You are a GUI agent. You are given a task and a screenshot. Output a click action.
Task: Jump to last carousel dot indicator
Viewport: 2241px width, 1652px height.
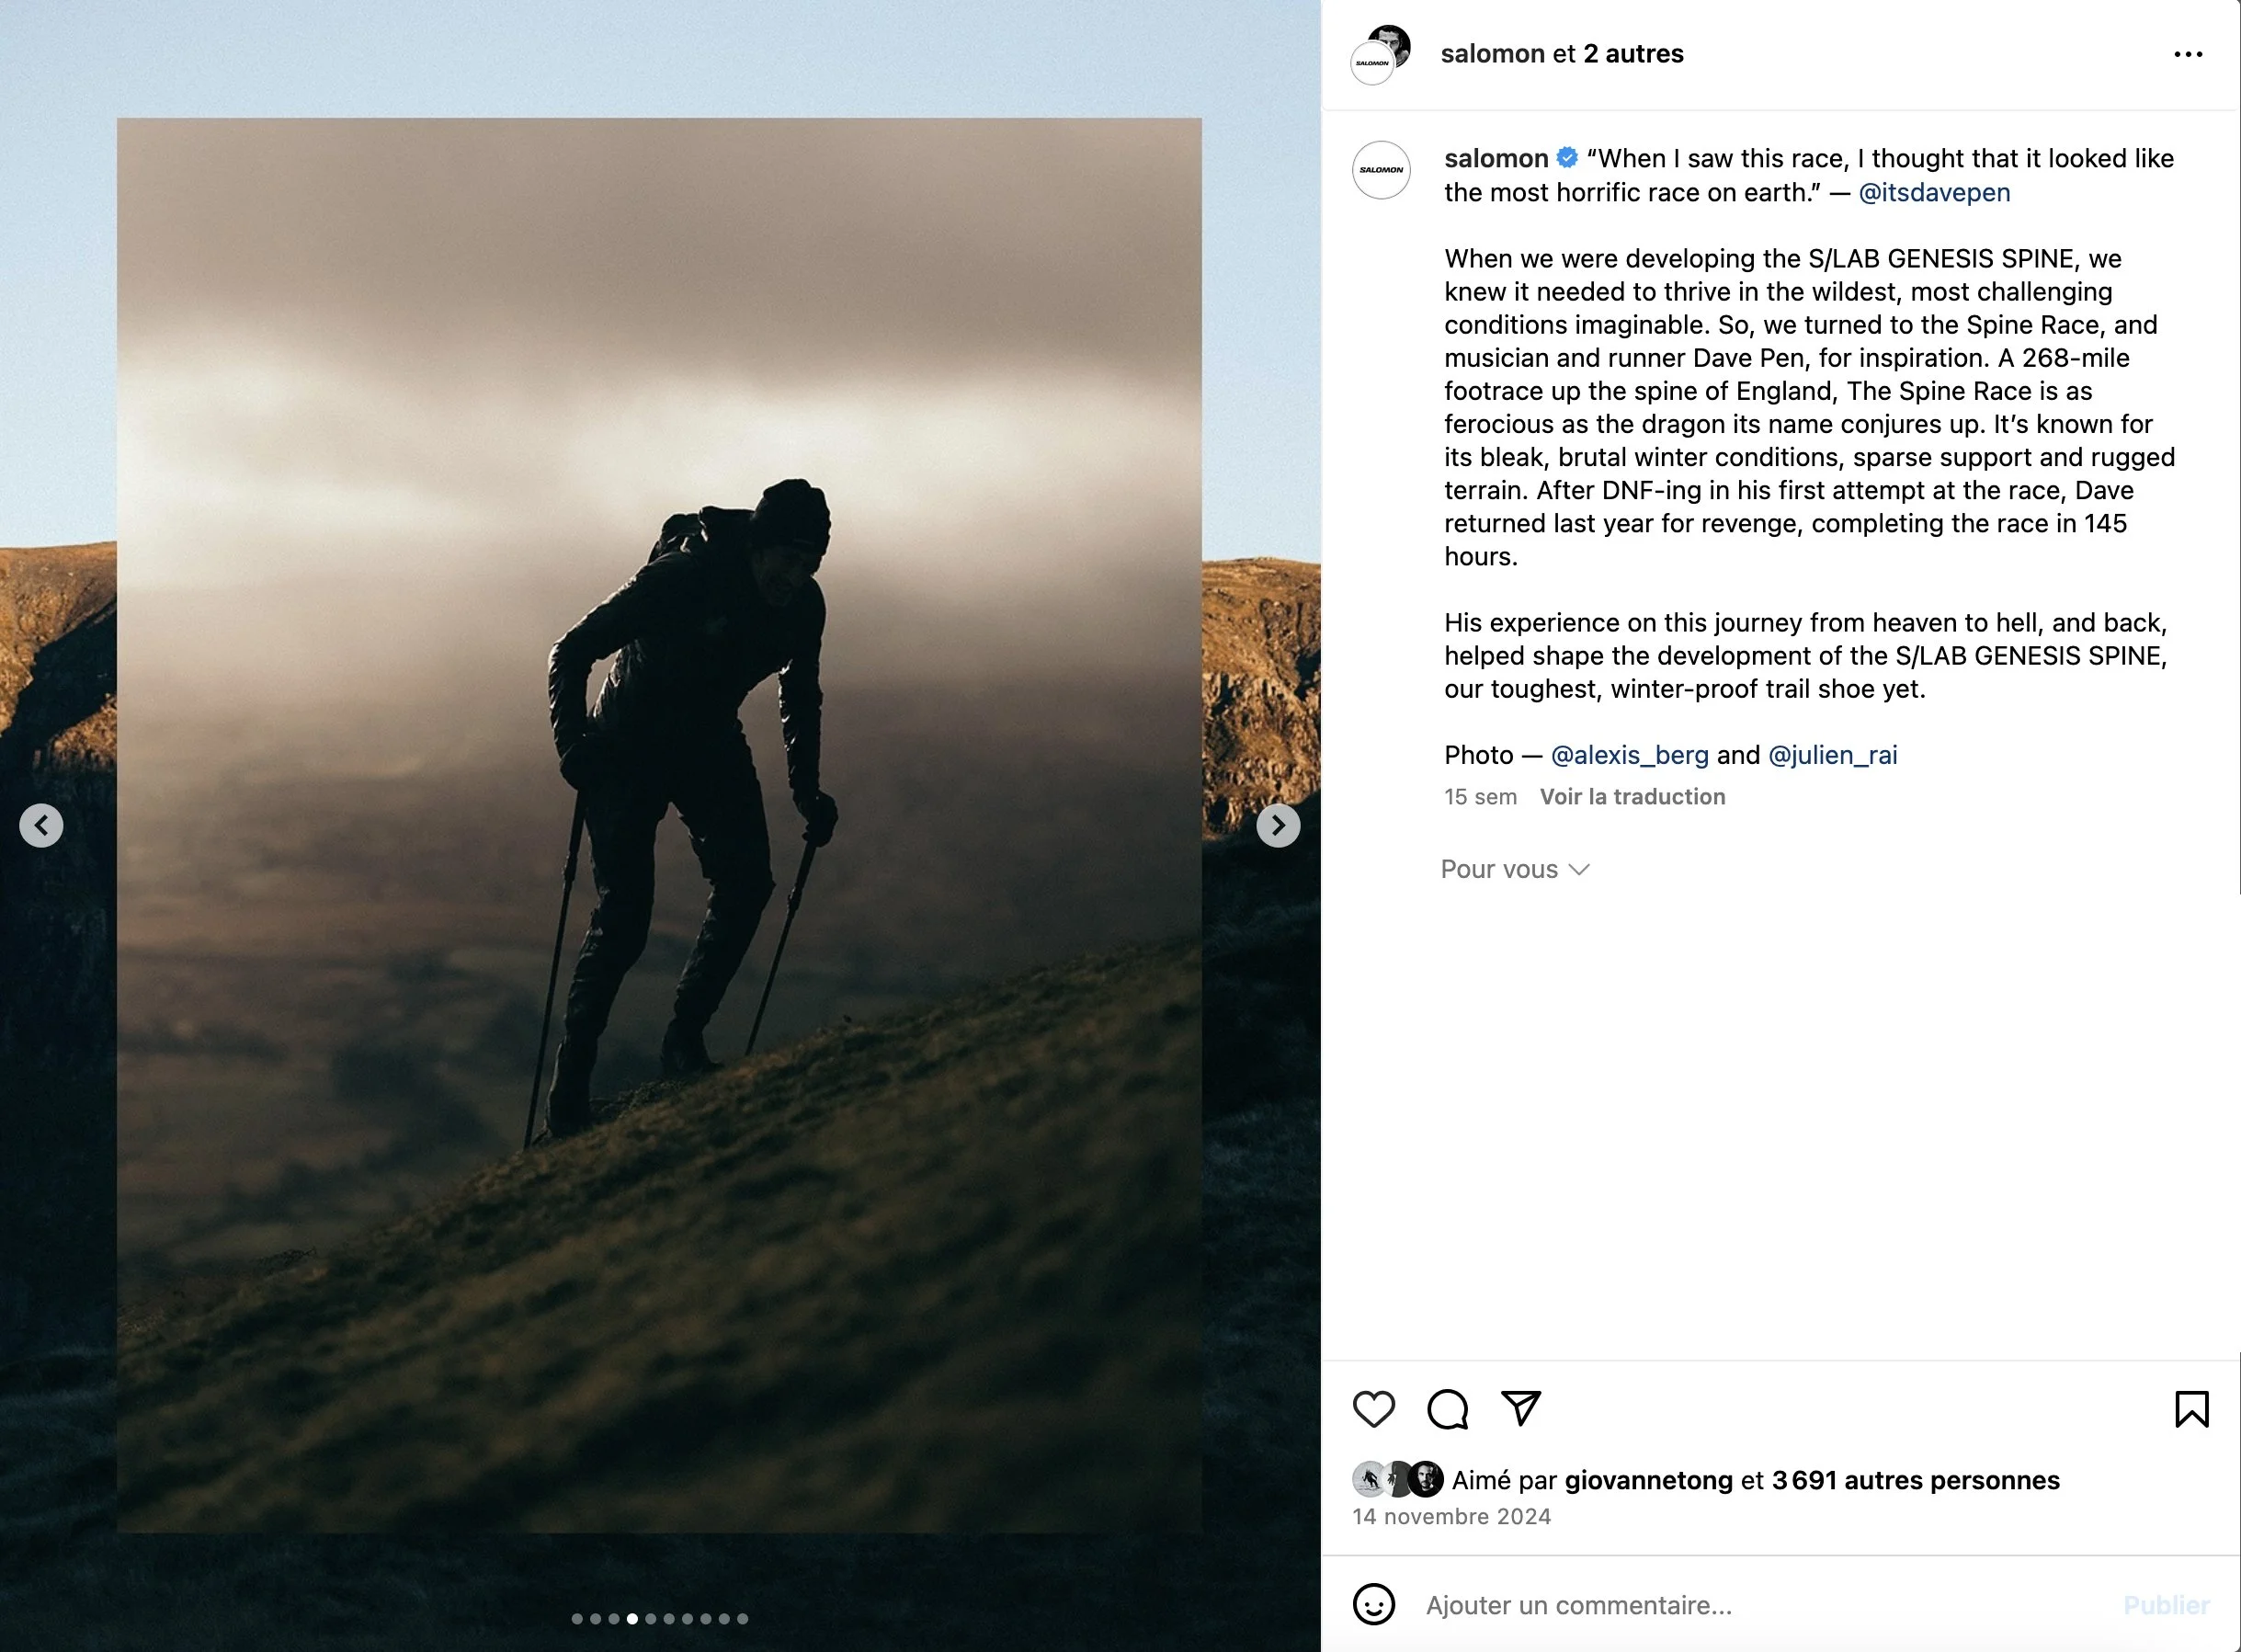point(742,1619)
